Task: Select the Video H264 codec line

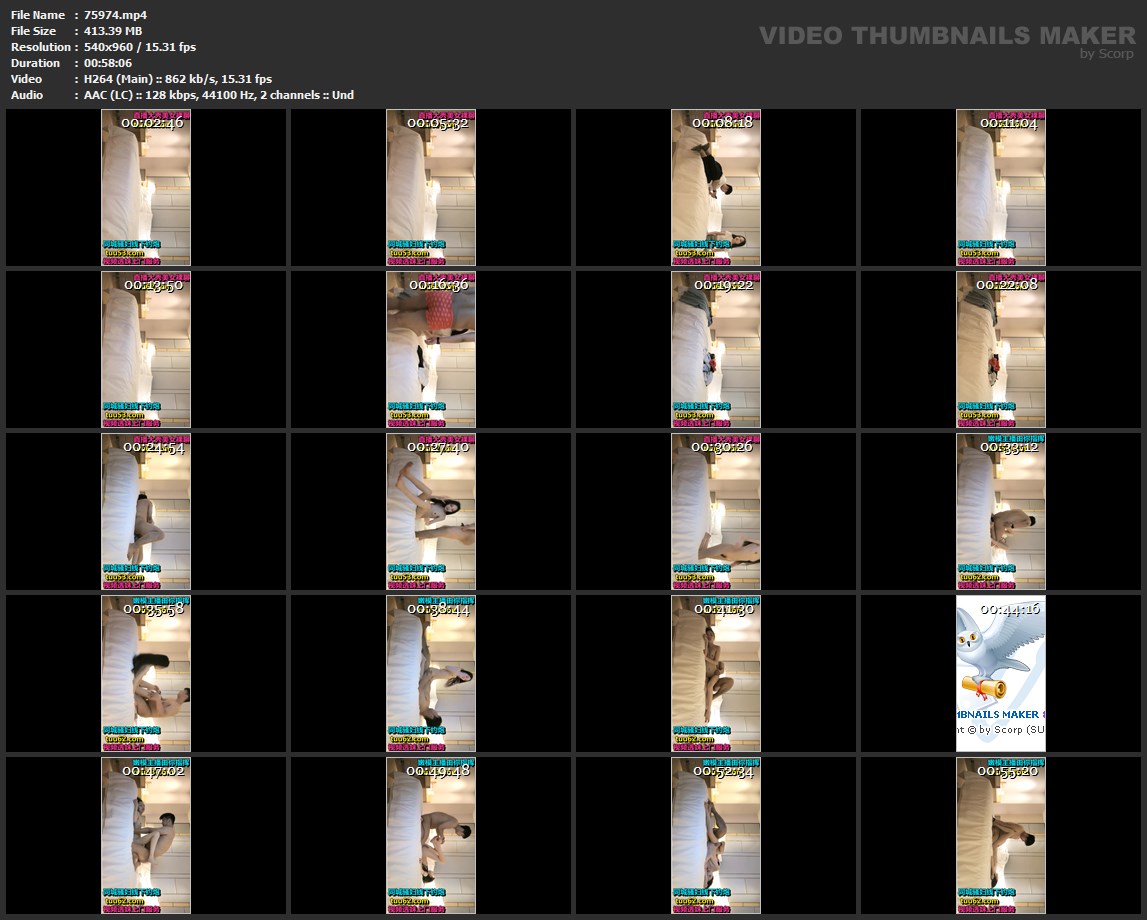Action: [x=178, y=79]
